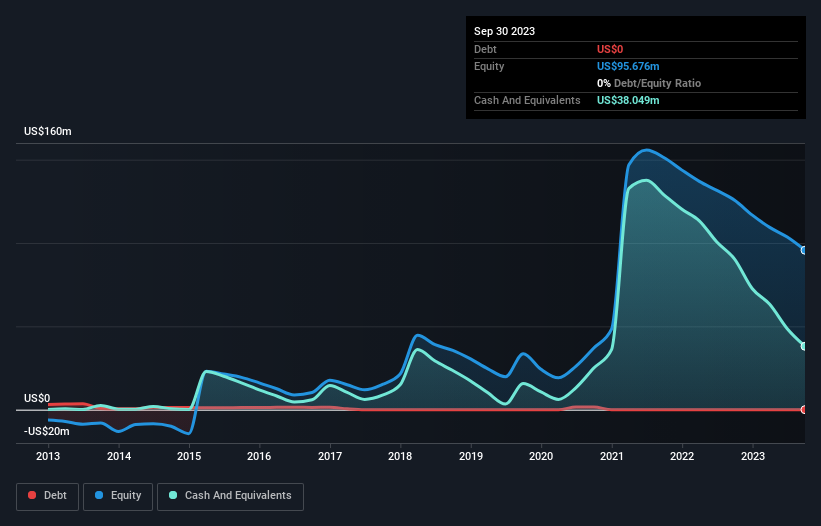Click the 2018 x-axis label

click(400, 456)
